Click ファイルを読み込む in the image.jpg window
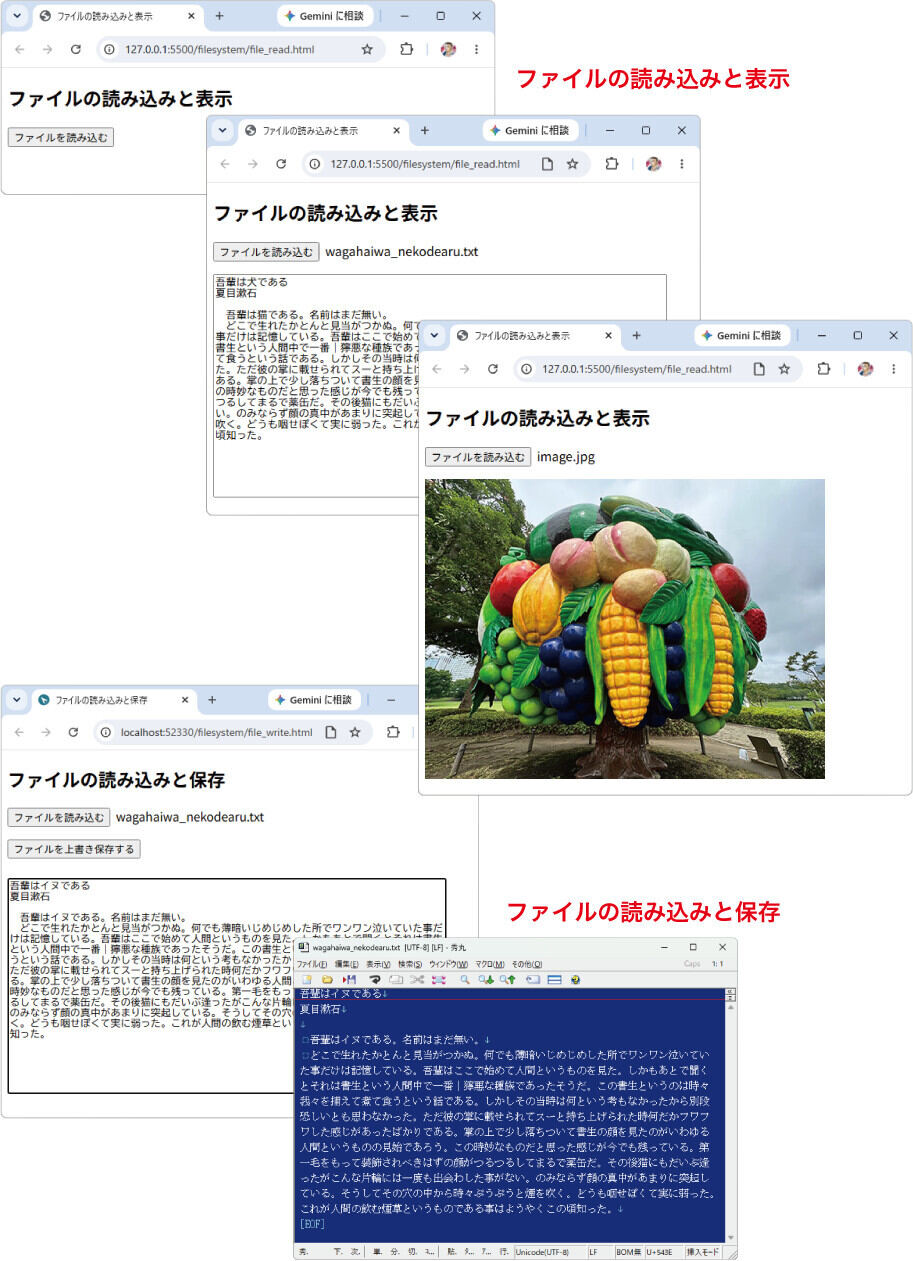This screenshot has width=913, height=1261. 478,457
